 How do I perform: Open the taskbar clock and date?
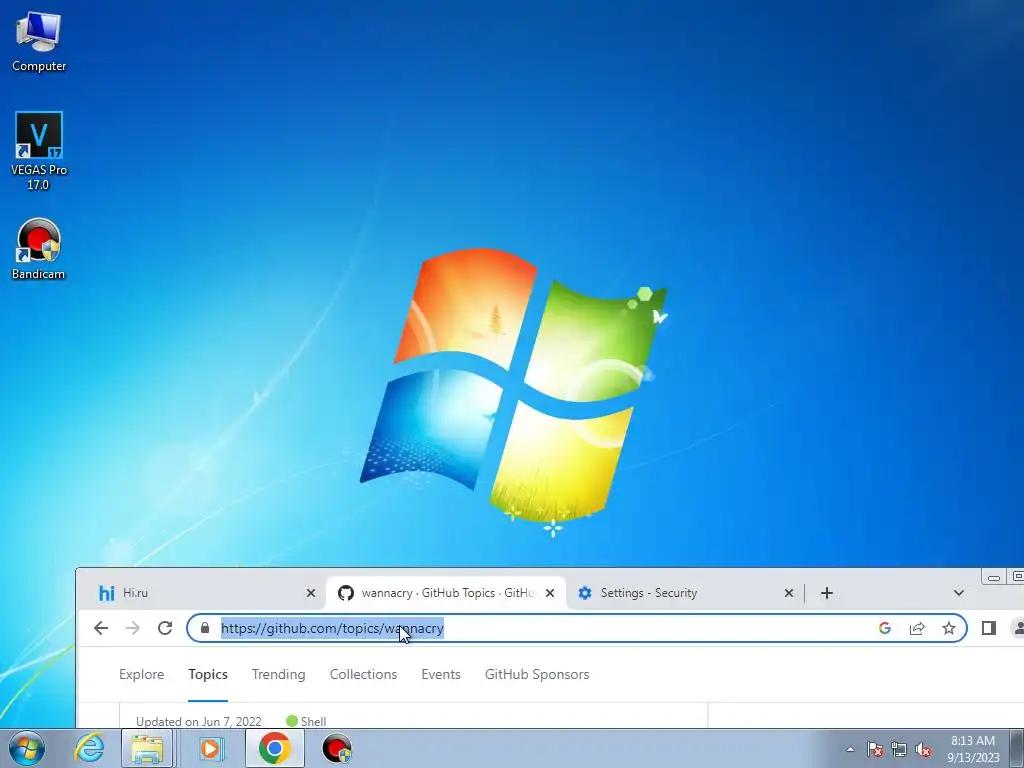[973, 749]
